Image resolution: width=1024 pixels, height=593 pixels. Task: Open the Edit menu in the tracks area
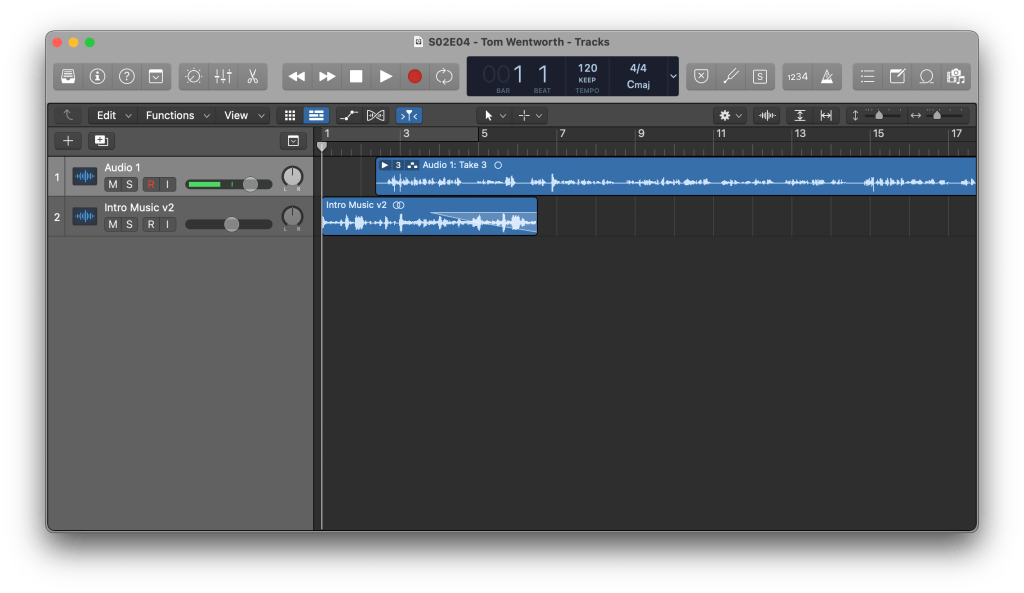(111, 115)
